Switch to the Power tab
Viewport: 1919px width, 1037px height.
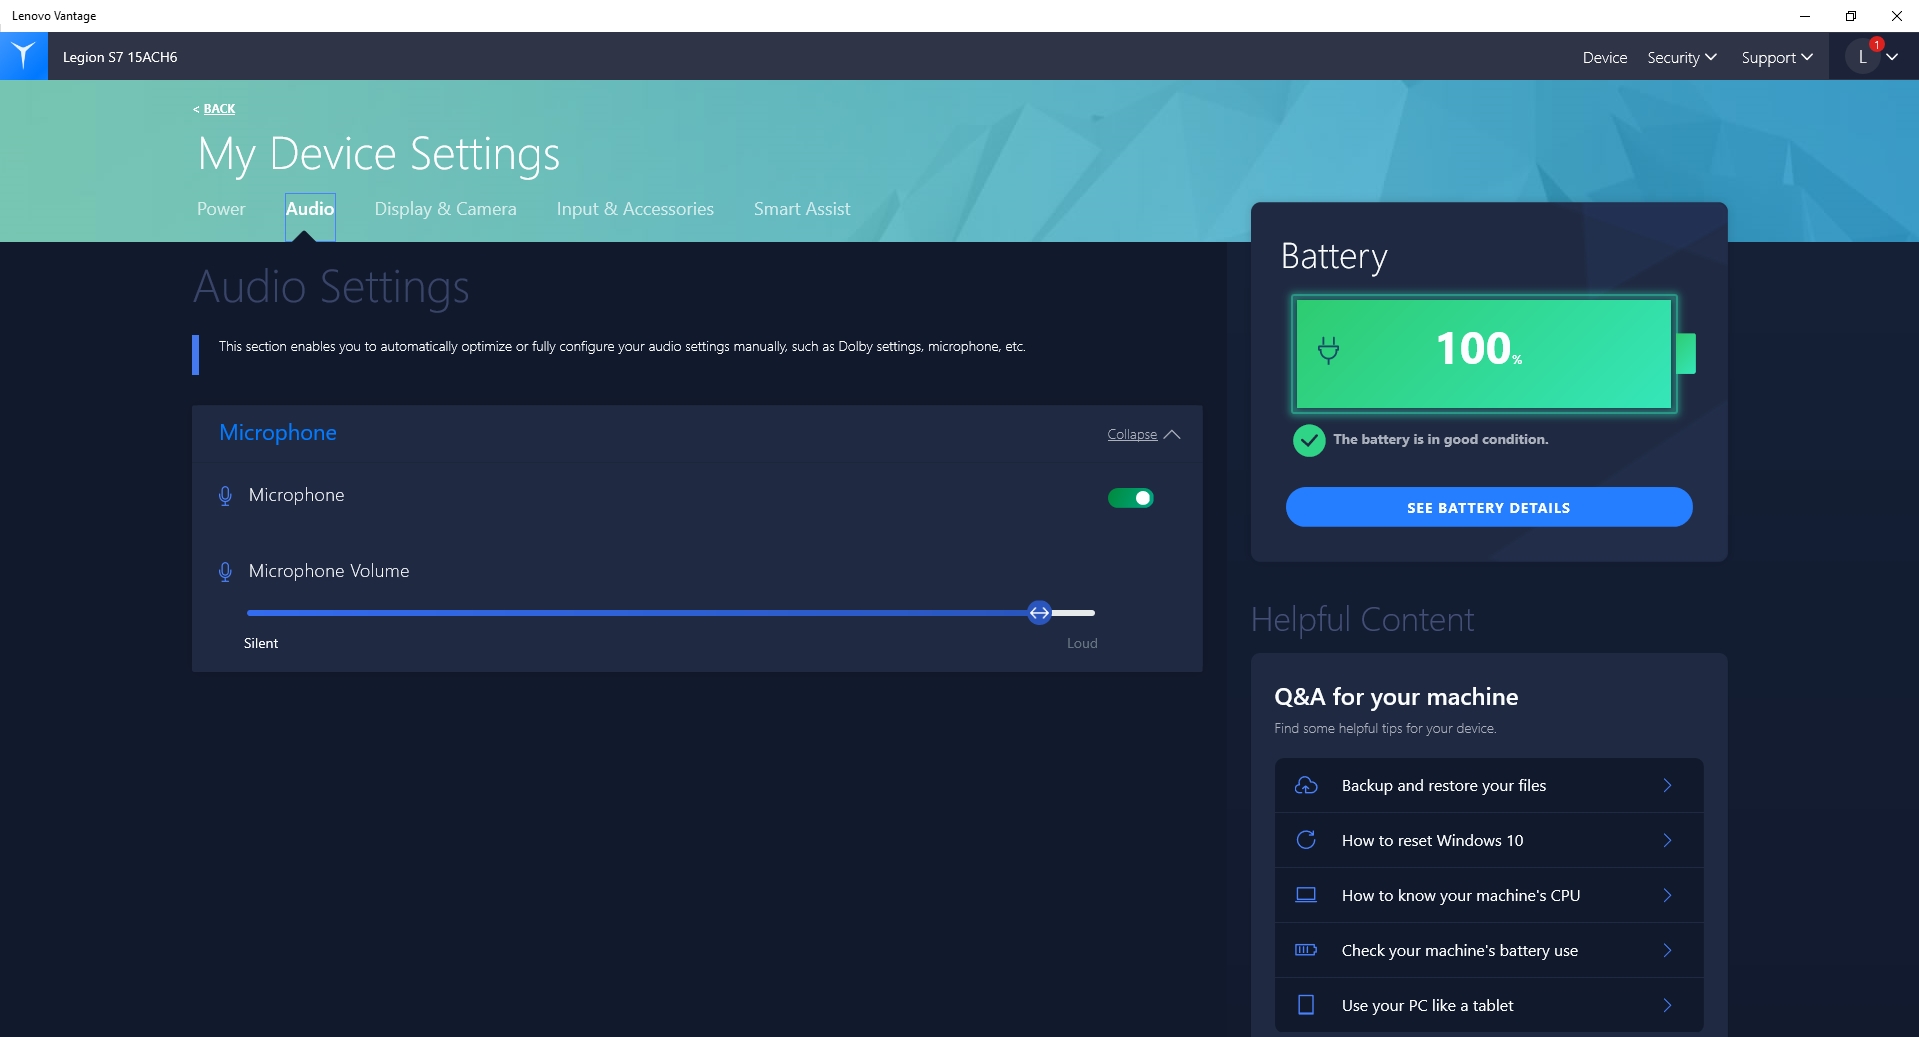(221, 209)
